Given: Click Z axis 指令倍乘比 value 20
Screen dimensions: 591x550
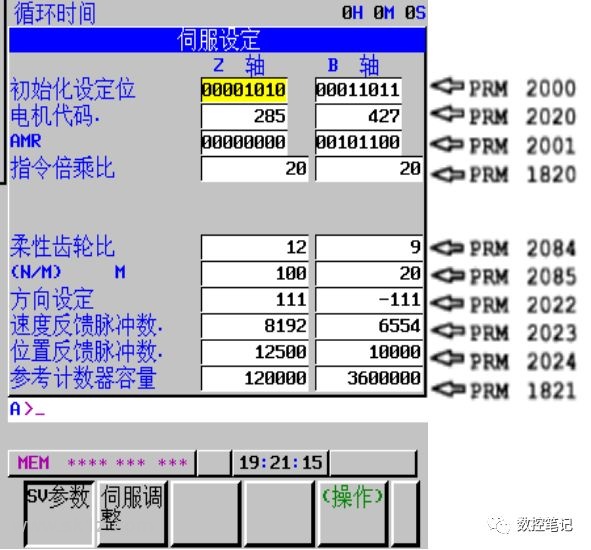Looking at the screenshot, I should (x=255, y=169).
